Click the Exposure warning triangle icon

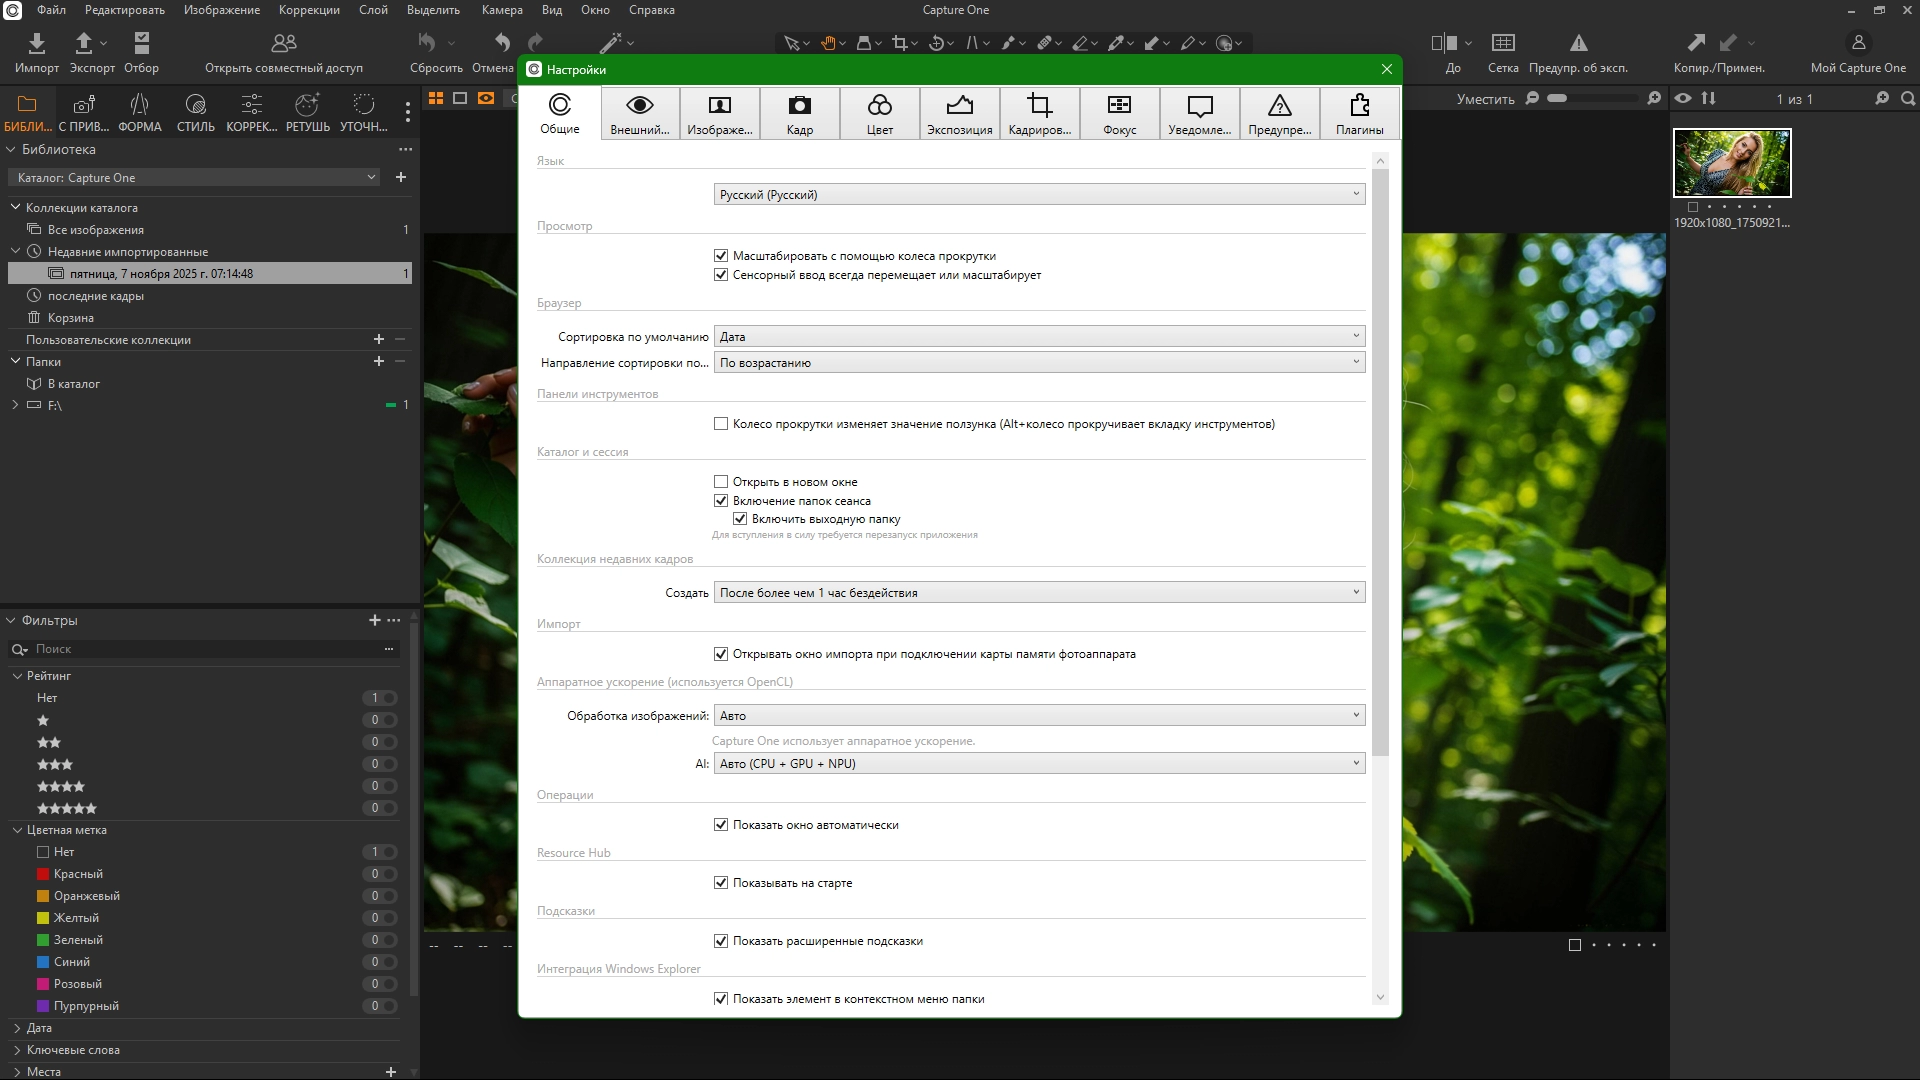tap(1578, 43)
